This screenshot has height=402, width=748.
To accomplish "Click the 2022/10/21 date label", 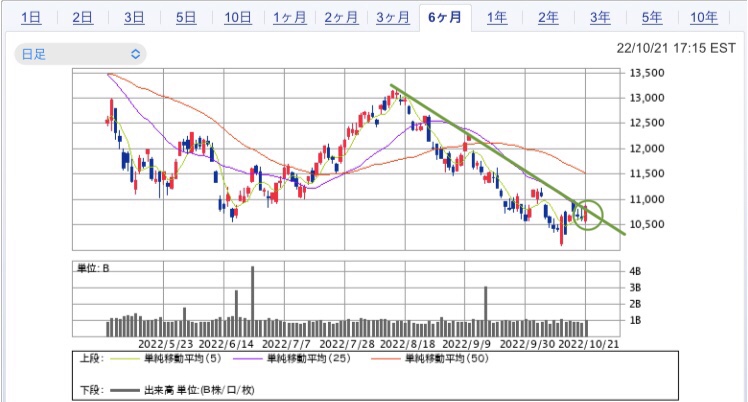I will (589, 344).
